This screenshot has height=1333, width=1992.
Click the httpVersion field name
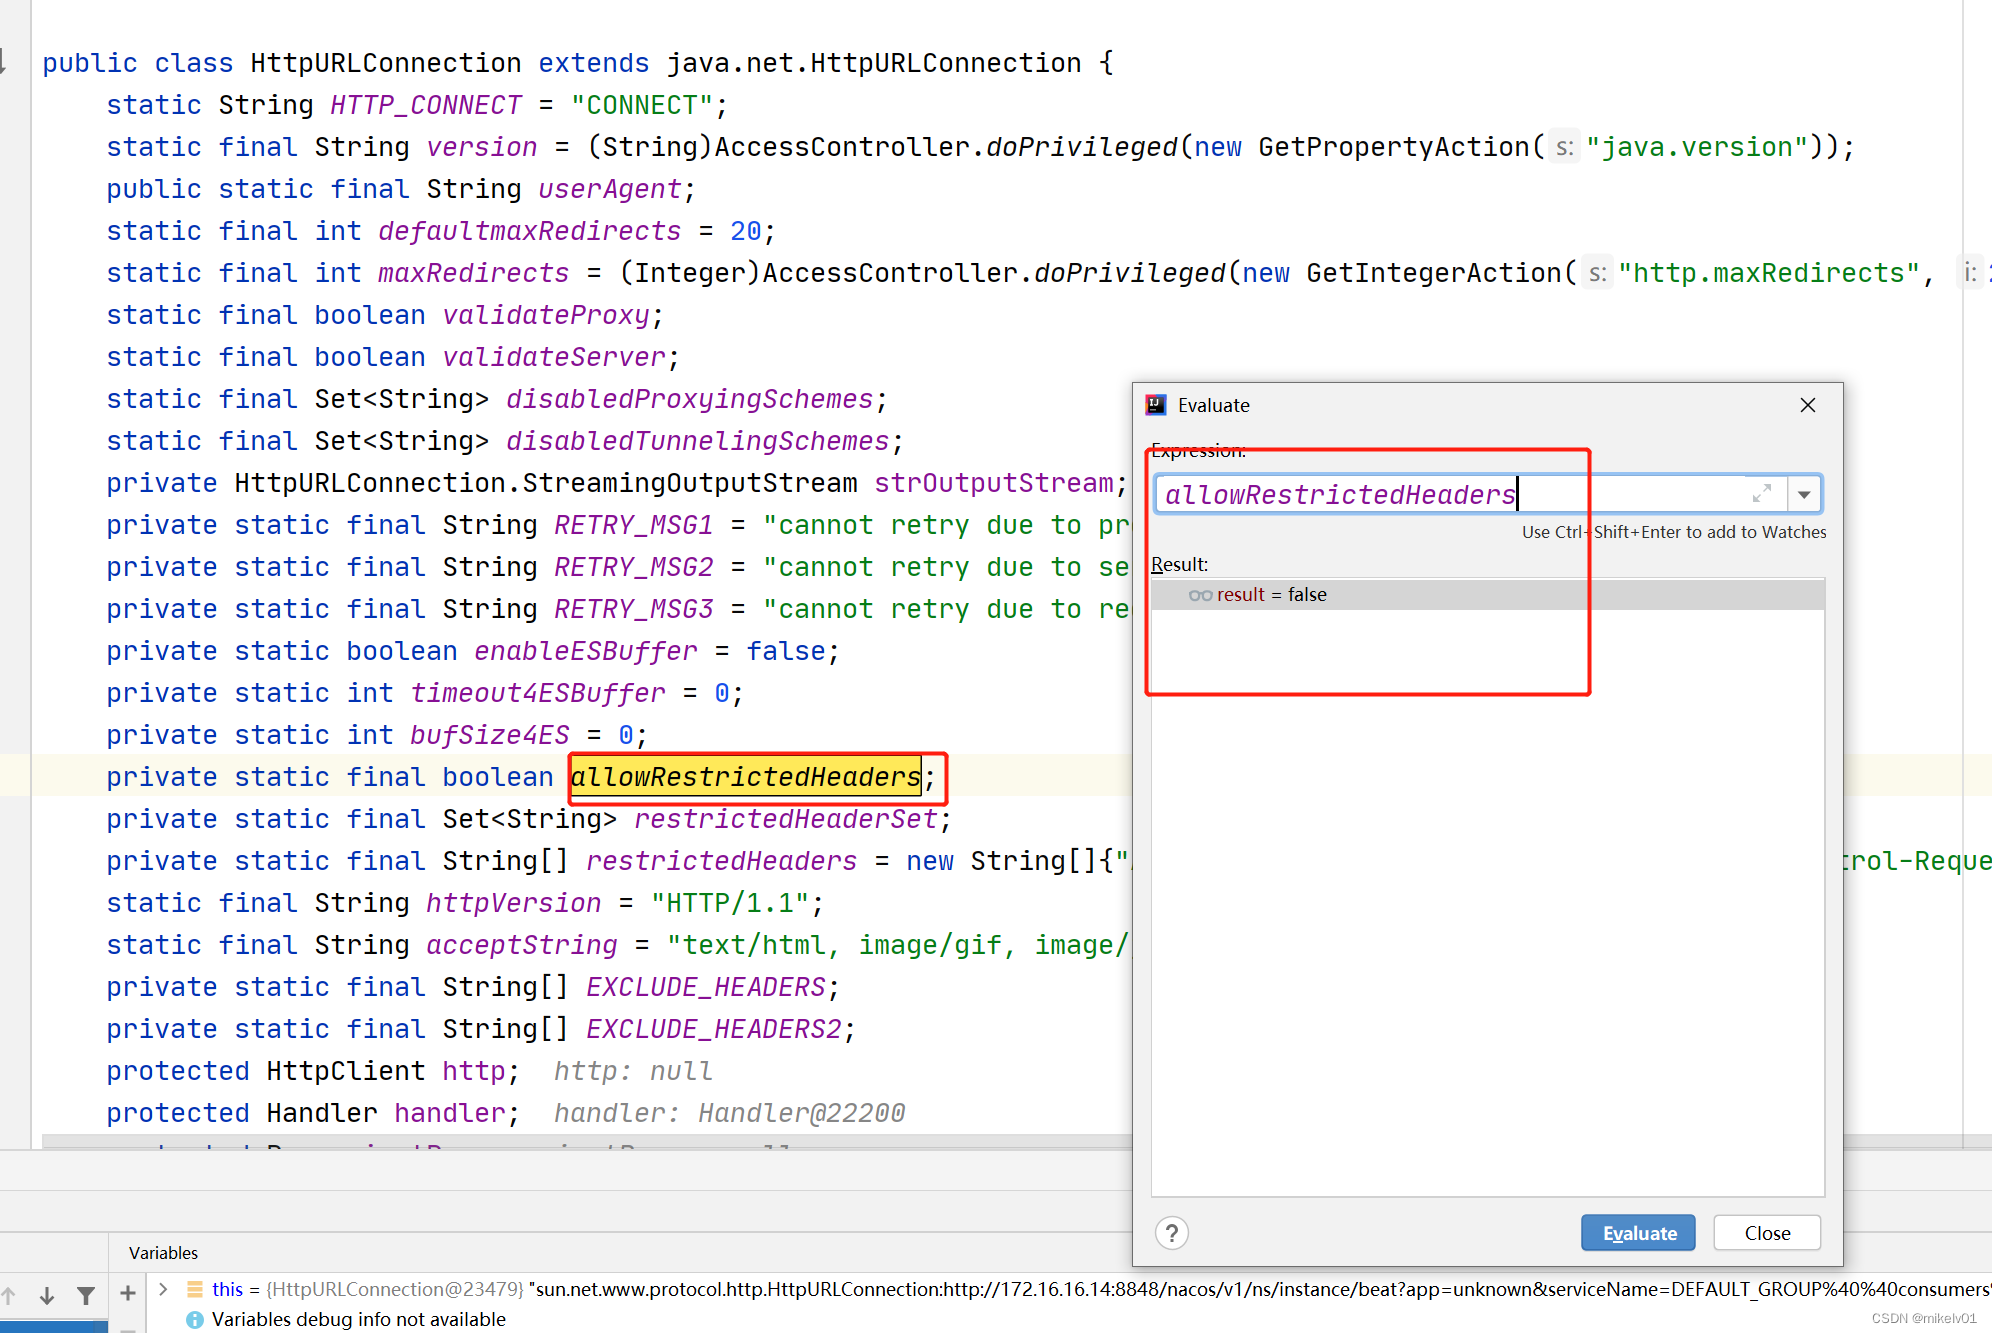(514, 903)
